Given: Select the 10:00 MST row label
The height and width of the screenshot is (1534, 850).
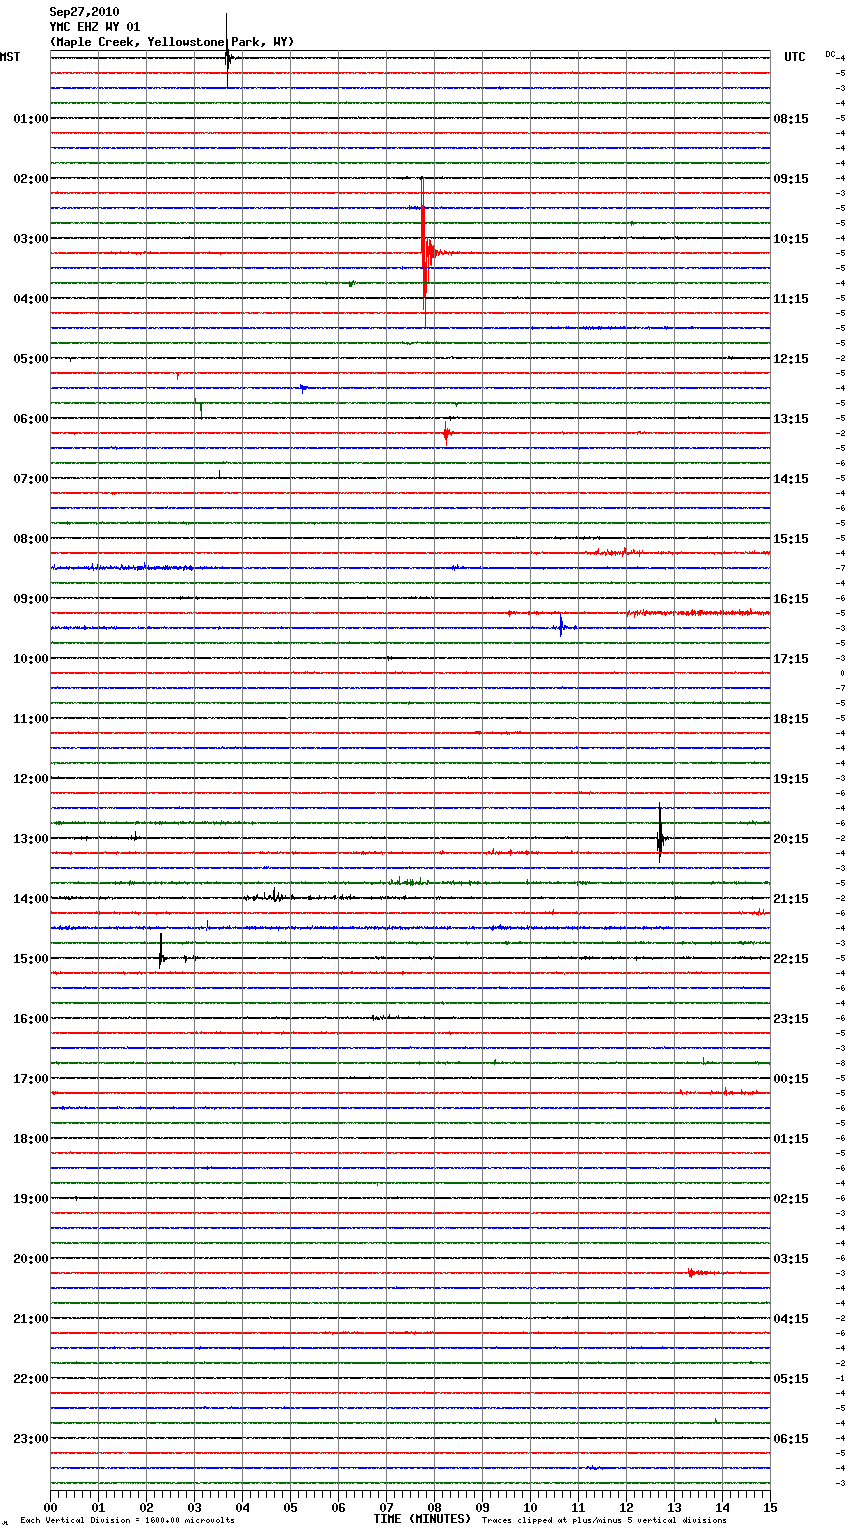Looking at the screenshot, I should pos(30,659).
